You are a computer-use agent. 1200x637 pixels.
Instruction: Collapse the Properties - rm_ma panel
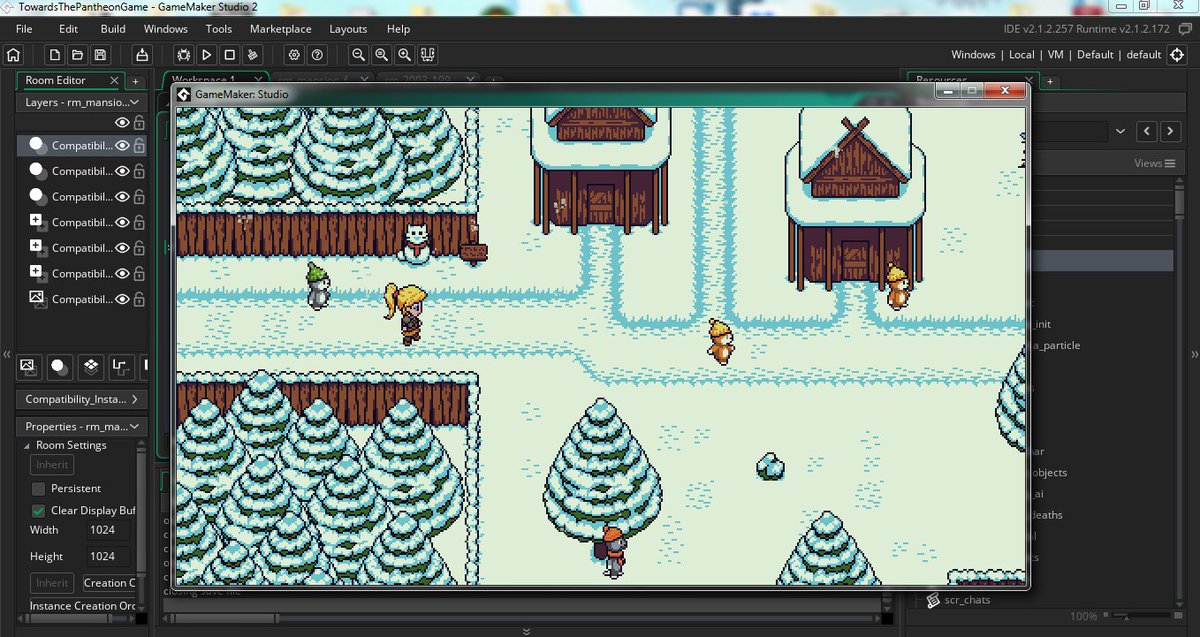[136, 426]
